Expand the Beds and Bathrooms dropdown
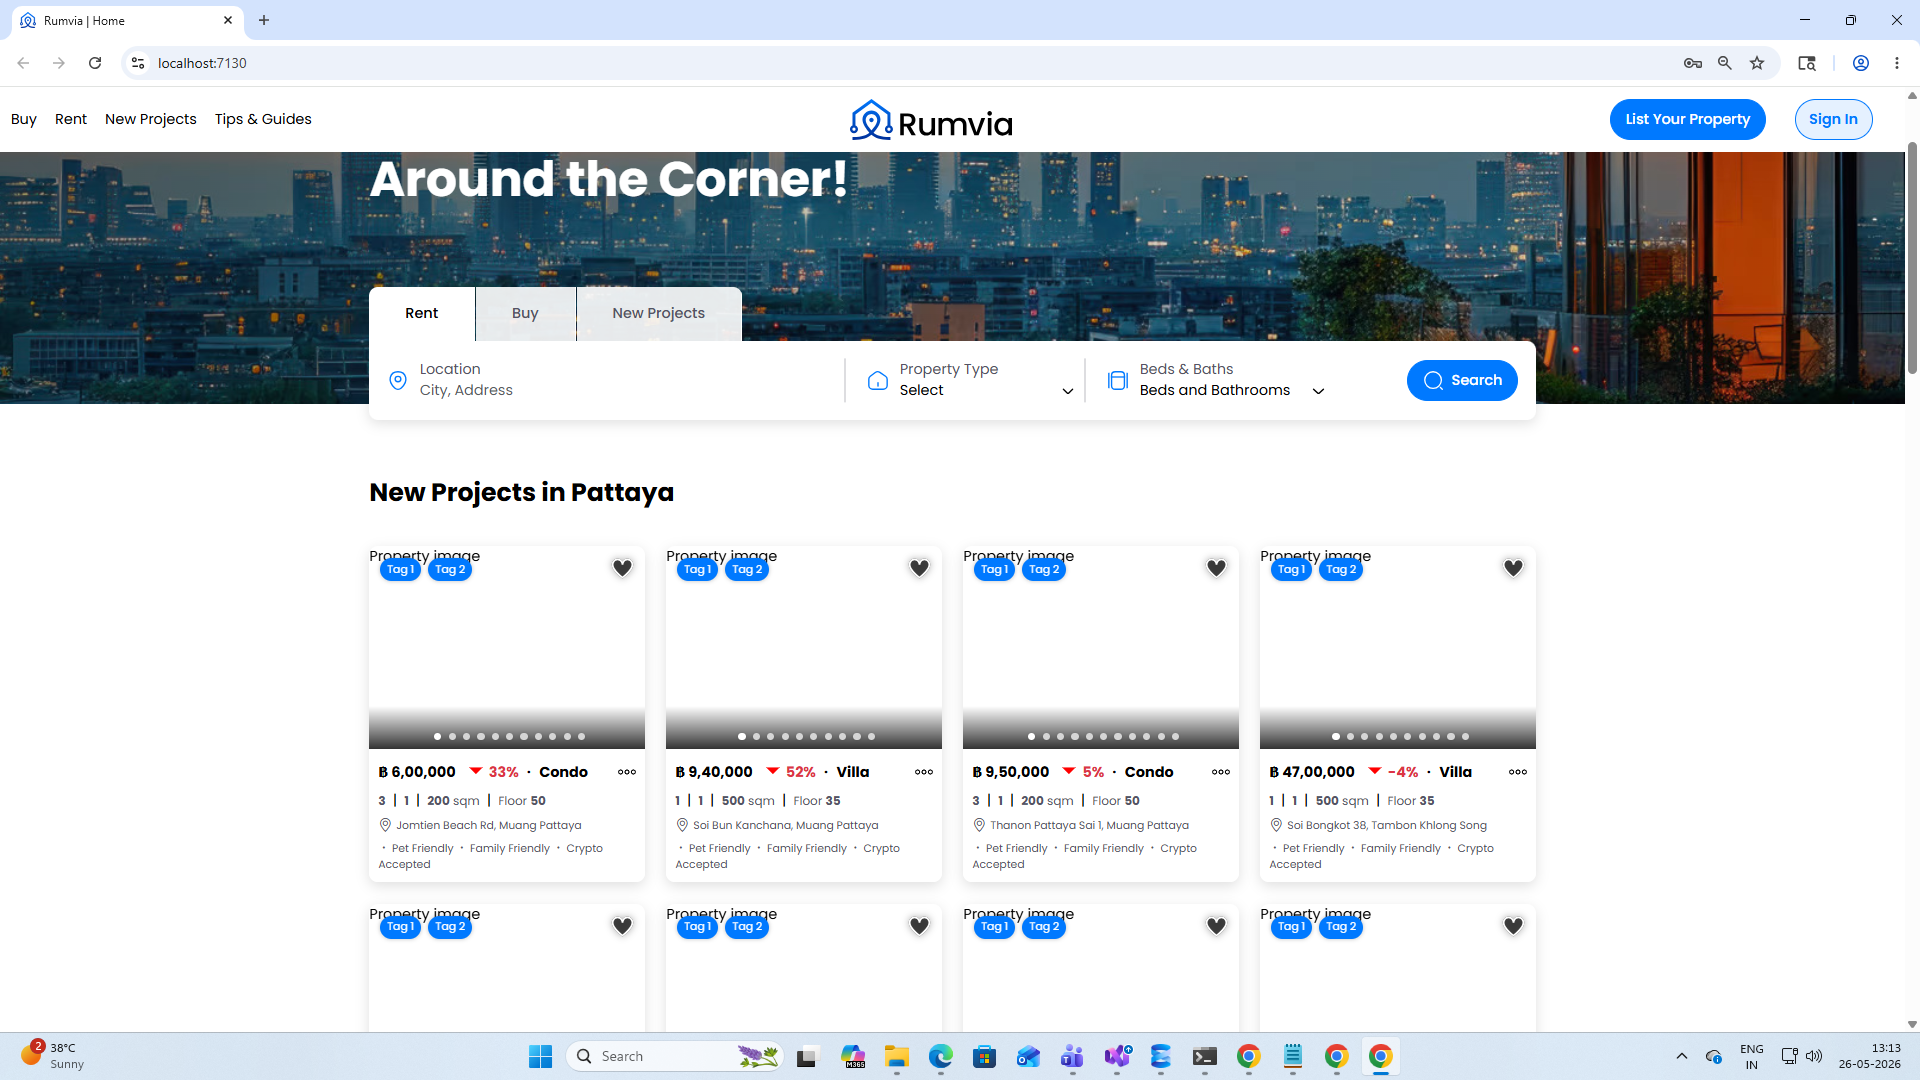1920x1080 pixels. coord(1217,380)
